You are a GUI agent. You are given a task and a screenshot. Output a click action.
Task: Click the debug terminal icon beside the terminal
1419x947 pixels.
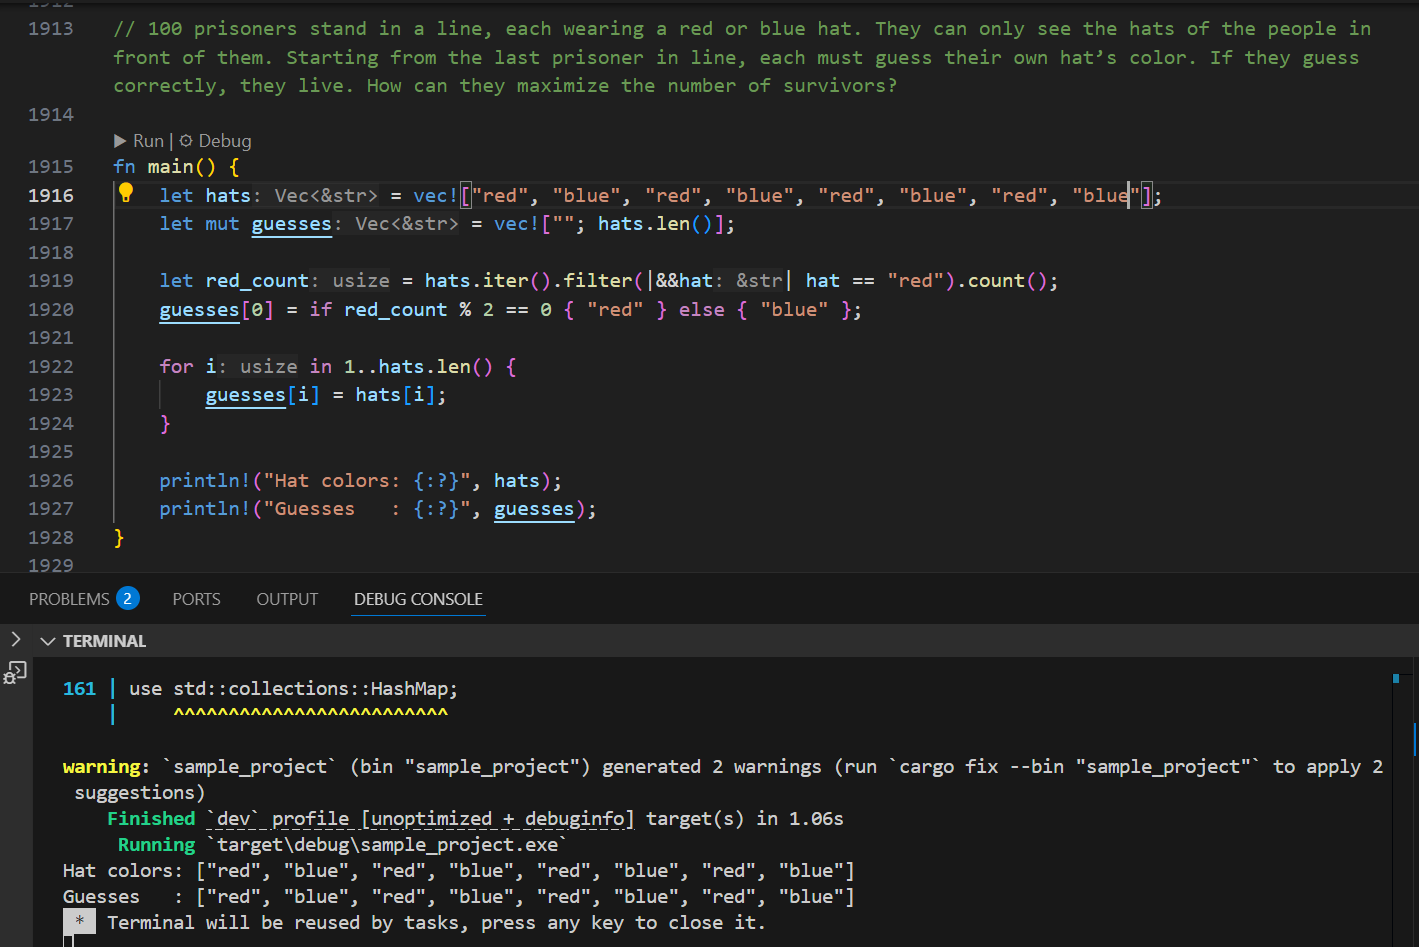pyautogui.click(x=15, y=673)
